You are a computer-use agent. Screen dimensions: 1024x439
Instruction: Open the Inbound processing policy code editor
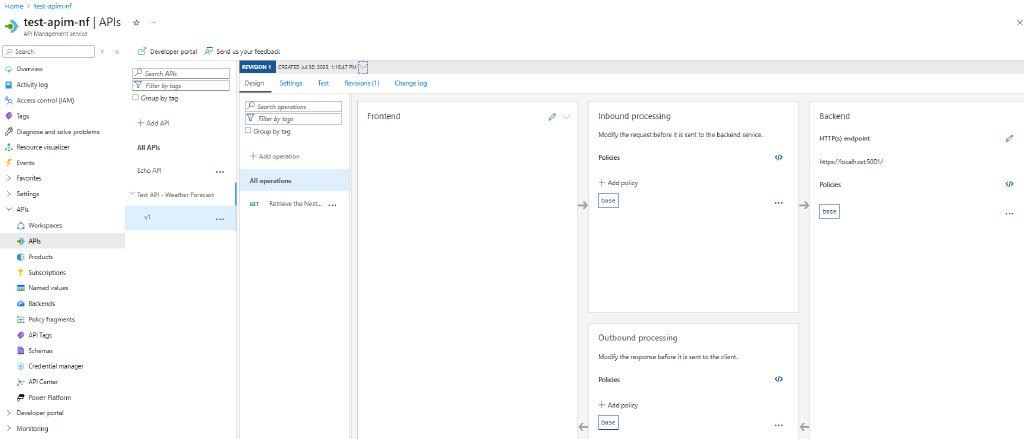[778, 157]
